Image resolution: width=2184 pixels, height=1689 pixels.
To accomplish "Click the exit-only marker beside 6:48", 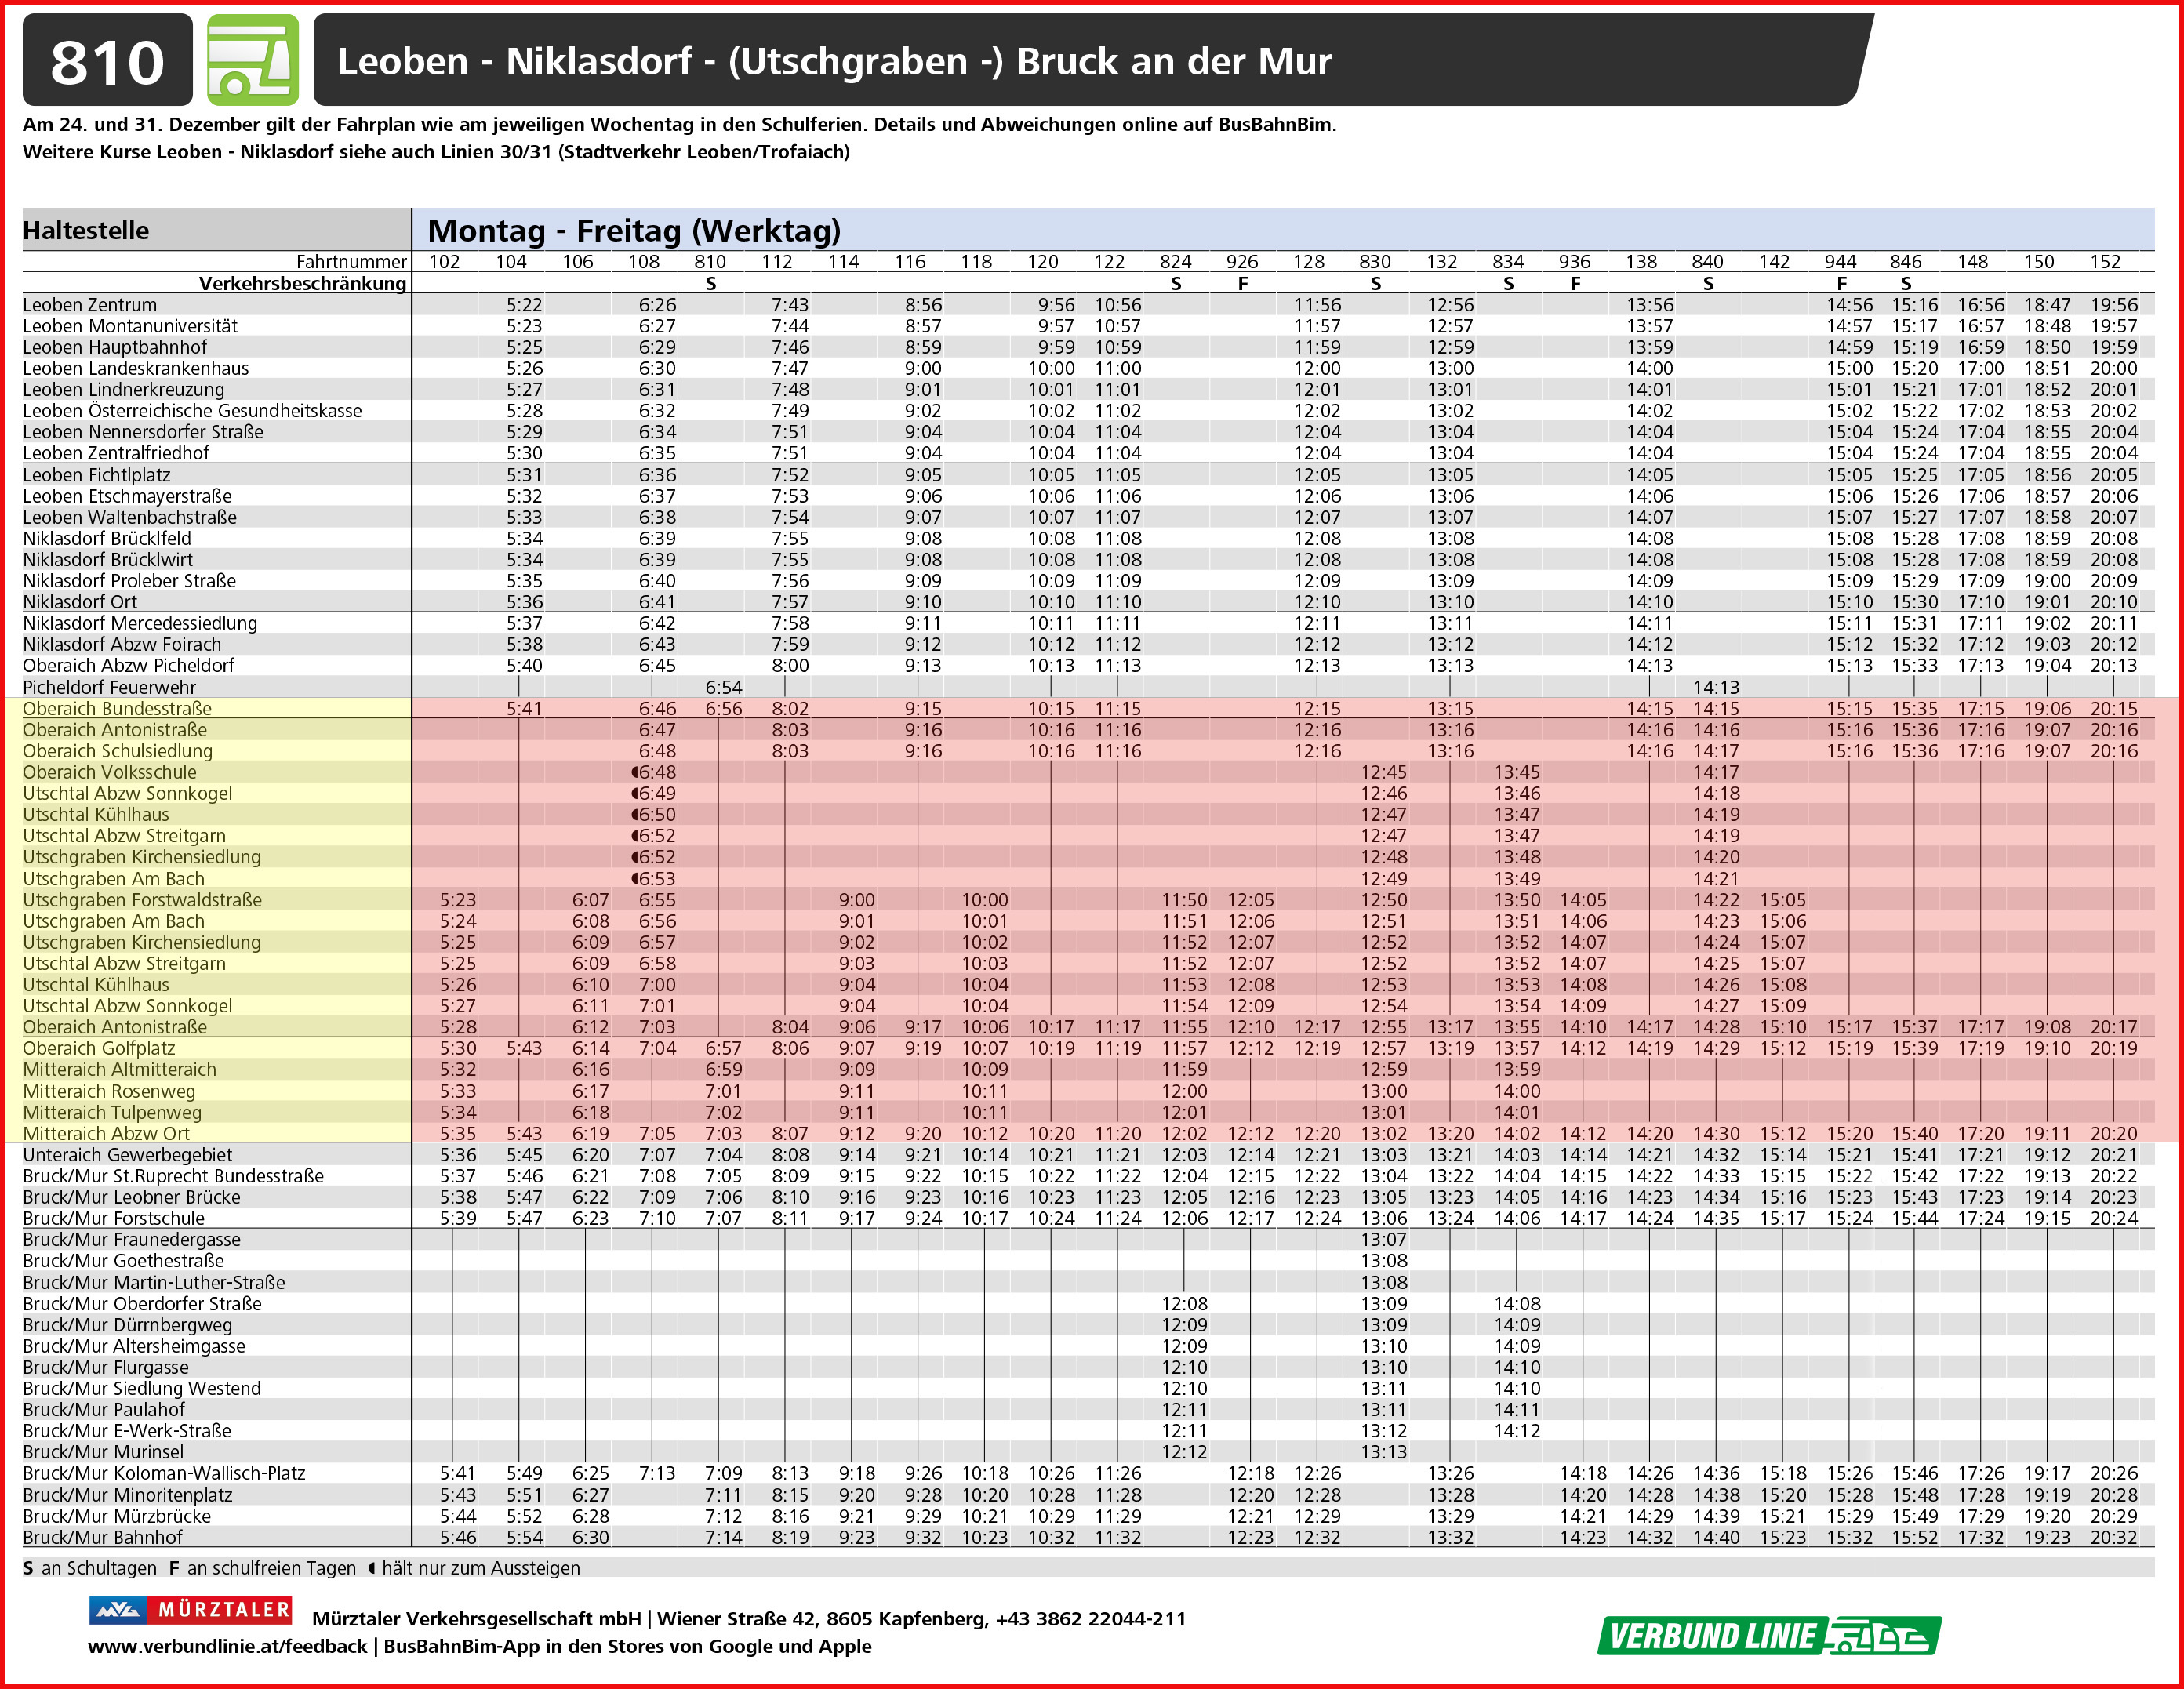I will 635,772.
